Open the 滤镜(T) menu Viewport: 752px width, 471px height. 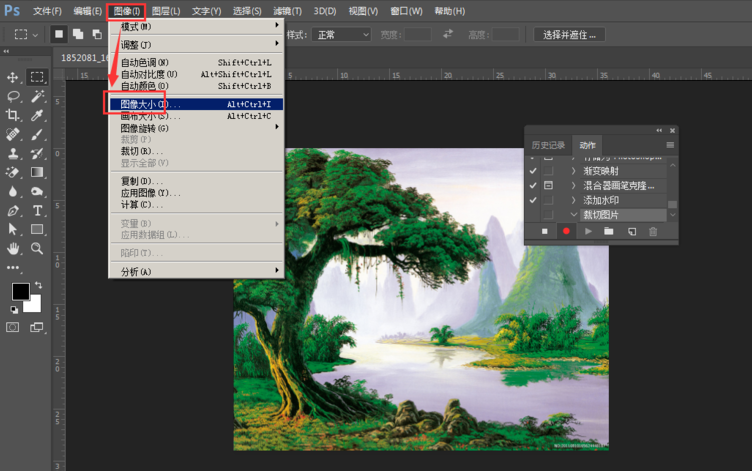[287, 11]
